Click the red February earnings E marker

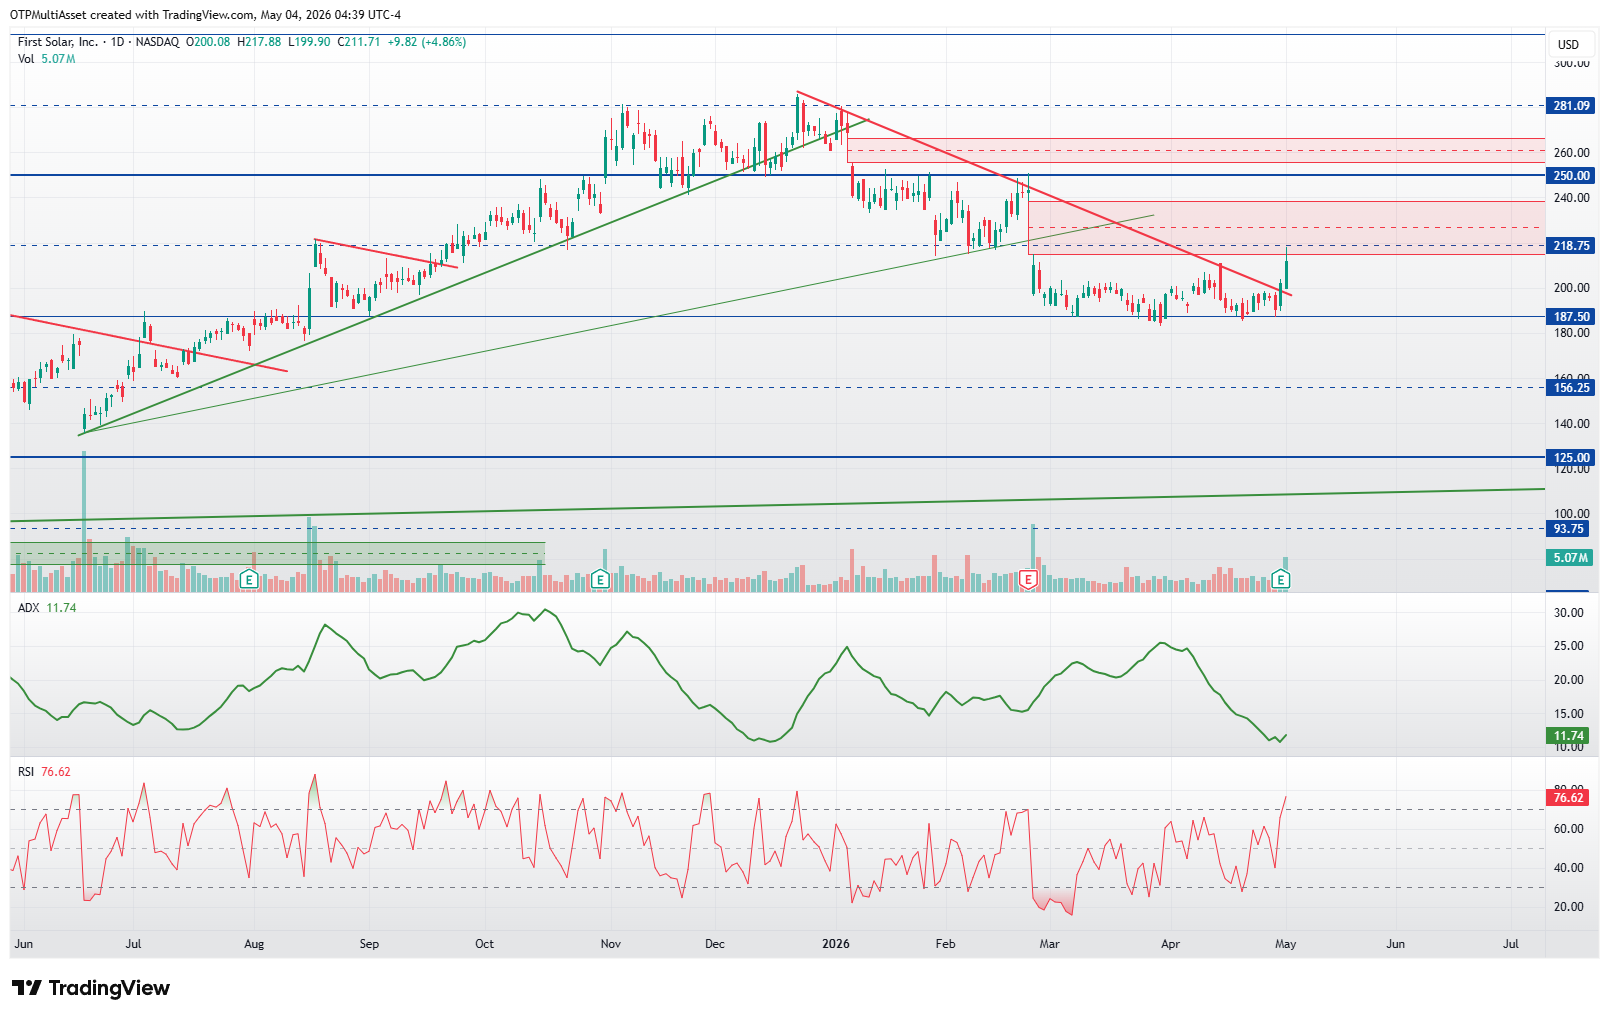pyautogui.click(x=1027, y=579)
